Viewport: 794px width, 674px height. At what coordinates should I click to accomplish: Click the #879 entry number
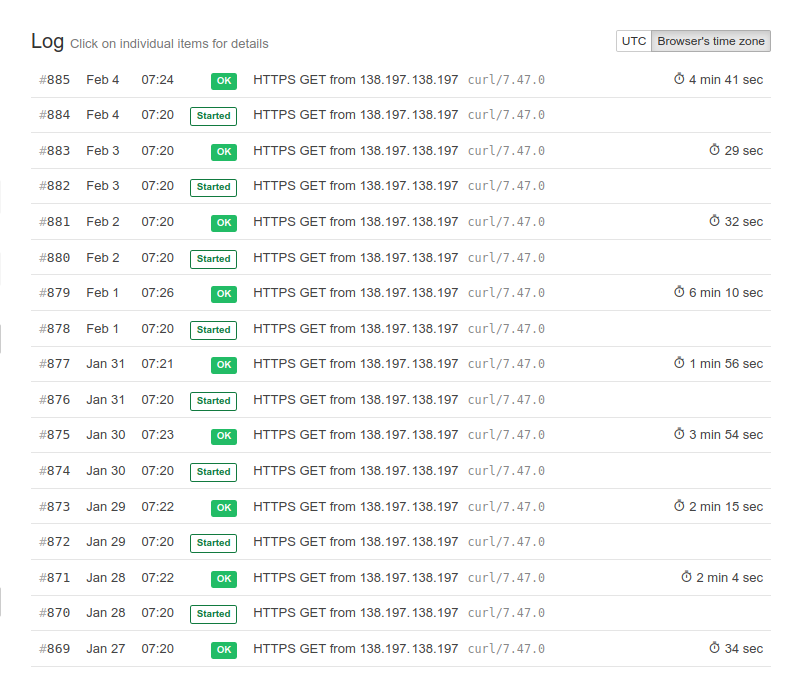pos(55,293)
